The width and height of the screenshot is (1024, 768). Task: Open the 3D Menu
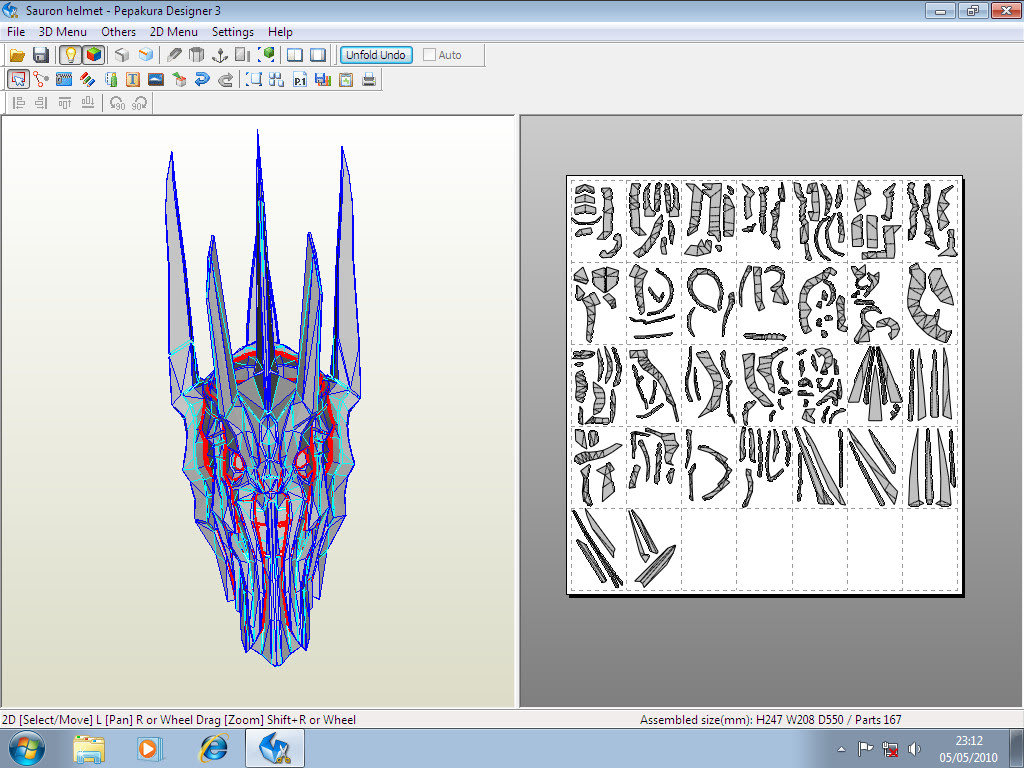63,31
